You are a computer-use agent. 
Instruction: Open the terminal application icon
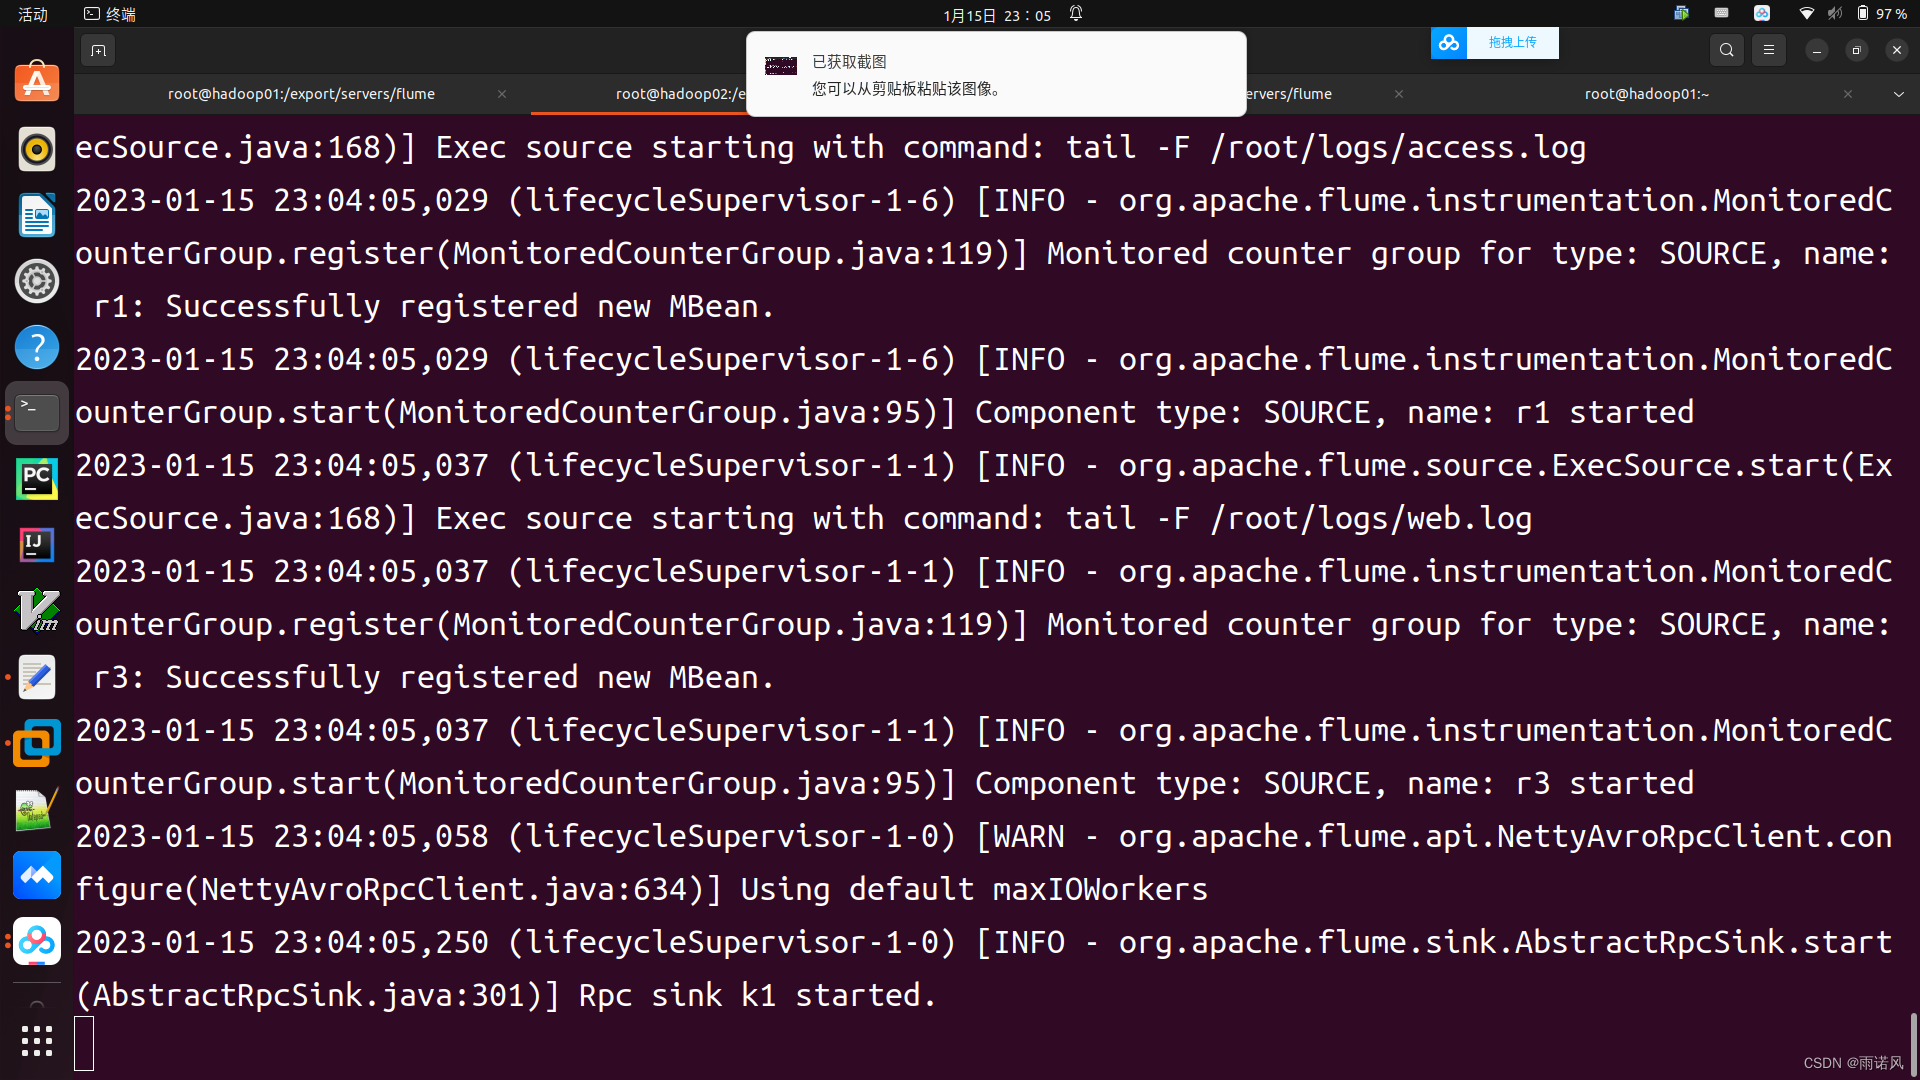click(x=36, y=411)
